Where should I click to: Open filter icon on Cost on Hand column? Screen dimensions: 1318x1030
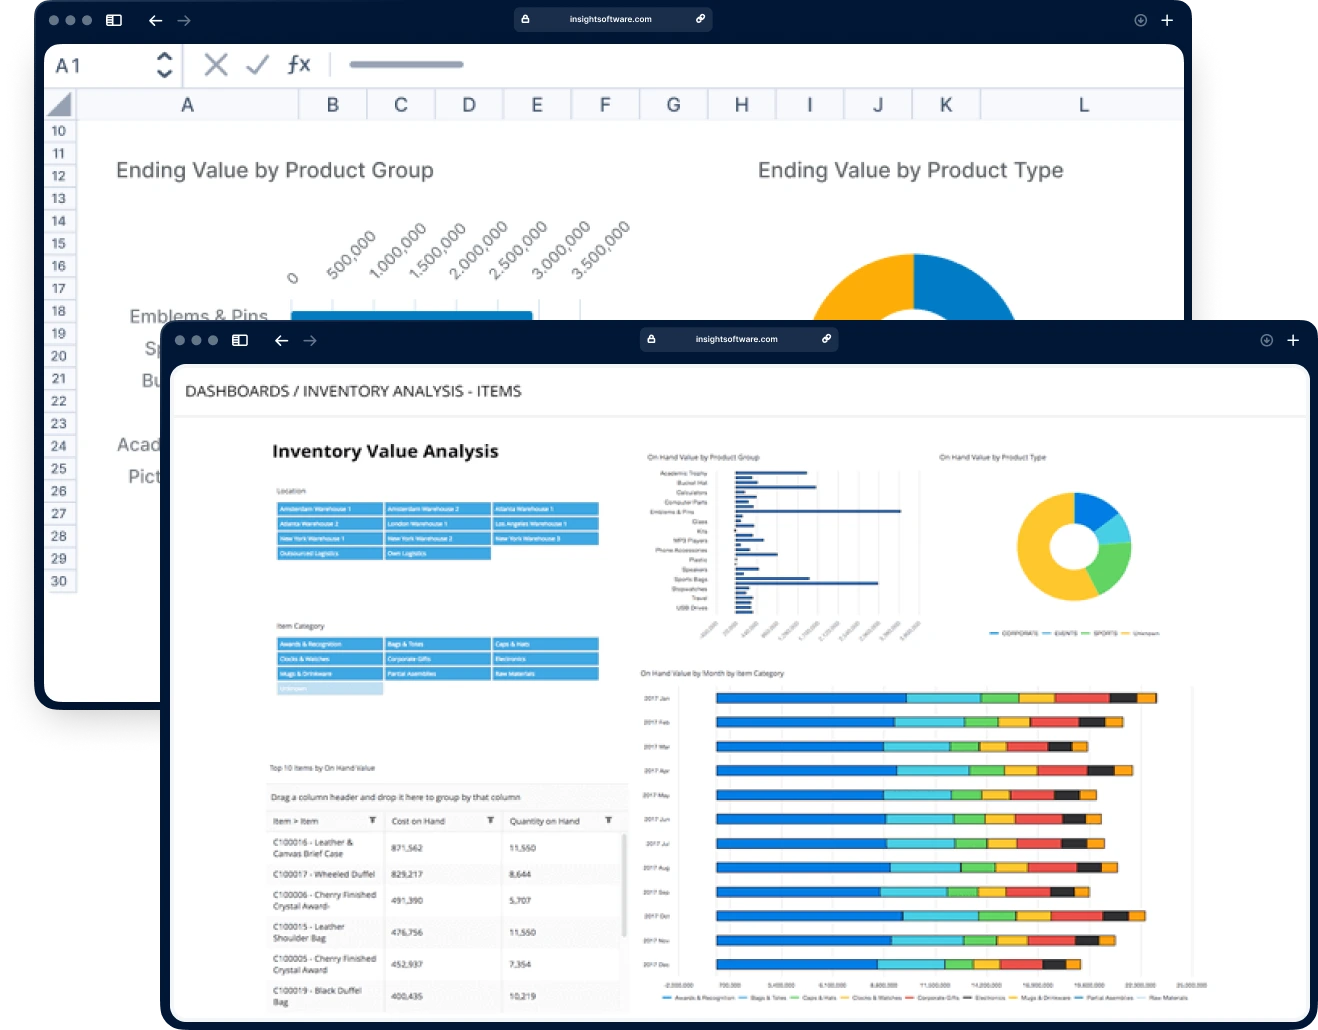click(x=491, y=820)
